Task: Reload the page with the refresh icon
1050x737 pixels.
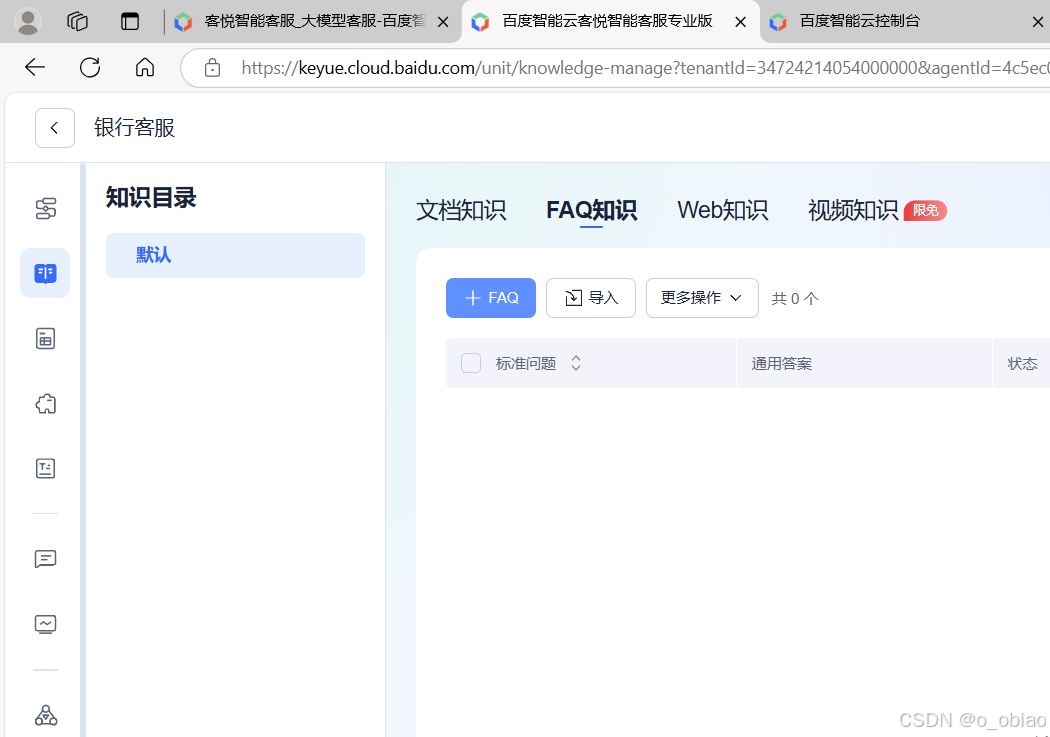Action: [x=90, y=67]
